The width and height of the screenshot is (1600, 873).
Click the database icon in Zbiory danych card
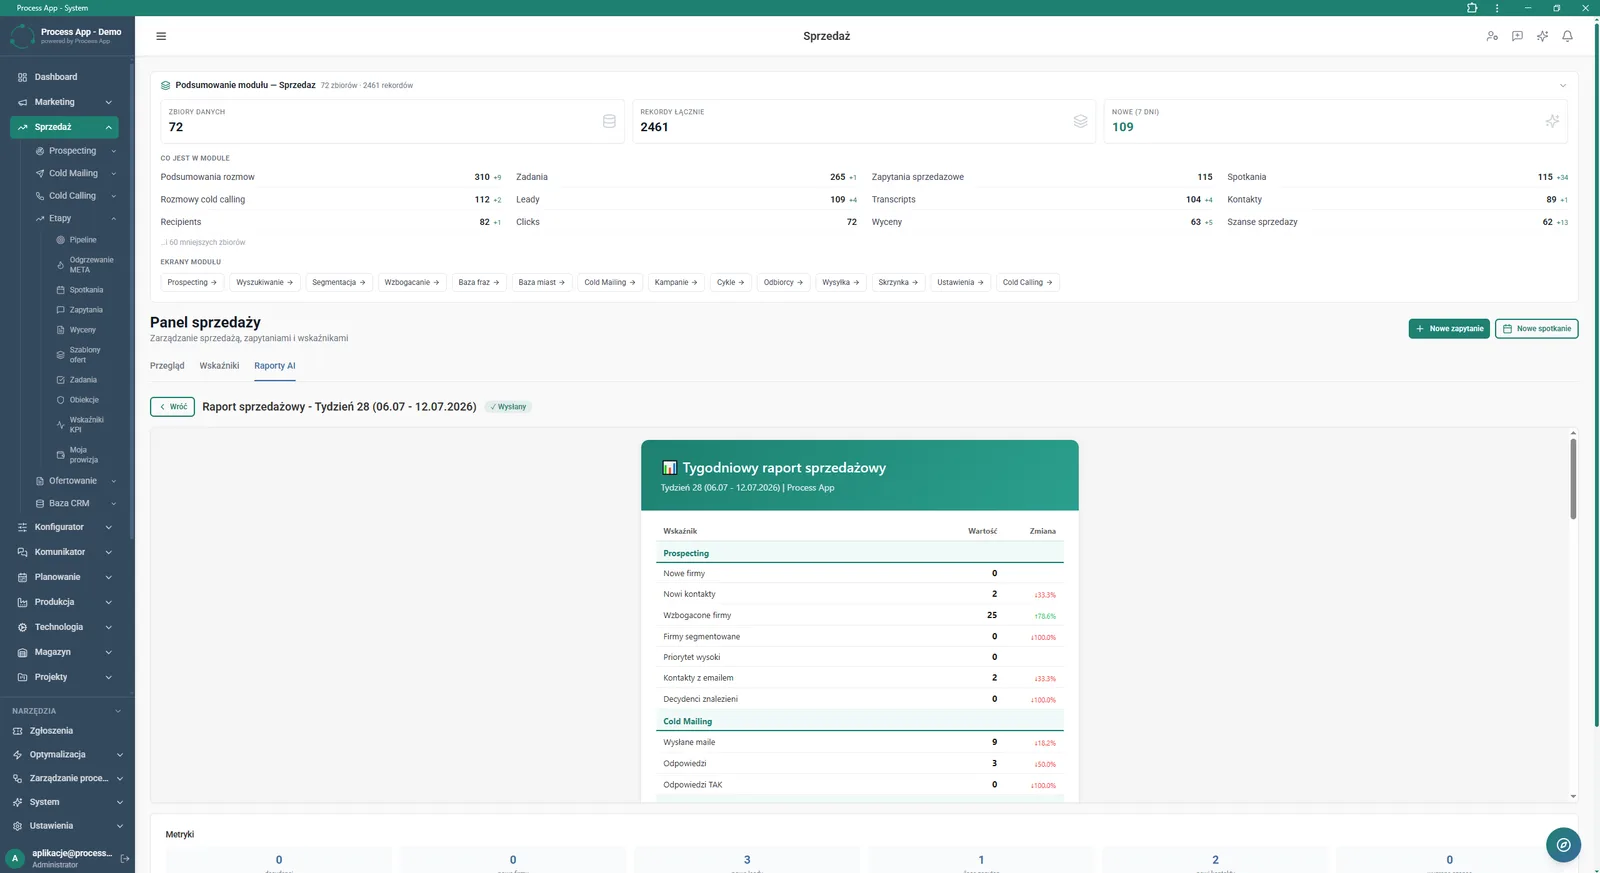coord(609,121)
